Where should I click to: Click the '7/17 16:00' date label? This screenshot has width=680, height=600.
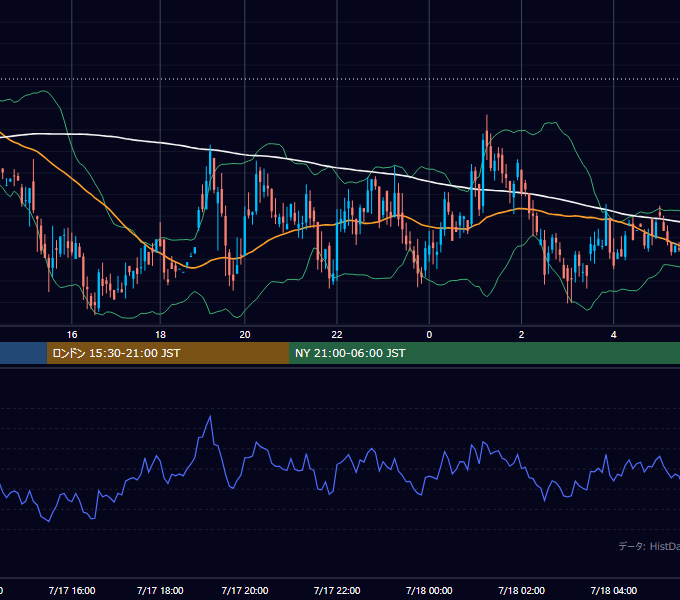[72, 590]
